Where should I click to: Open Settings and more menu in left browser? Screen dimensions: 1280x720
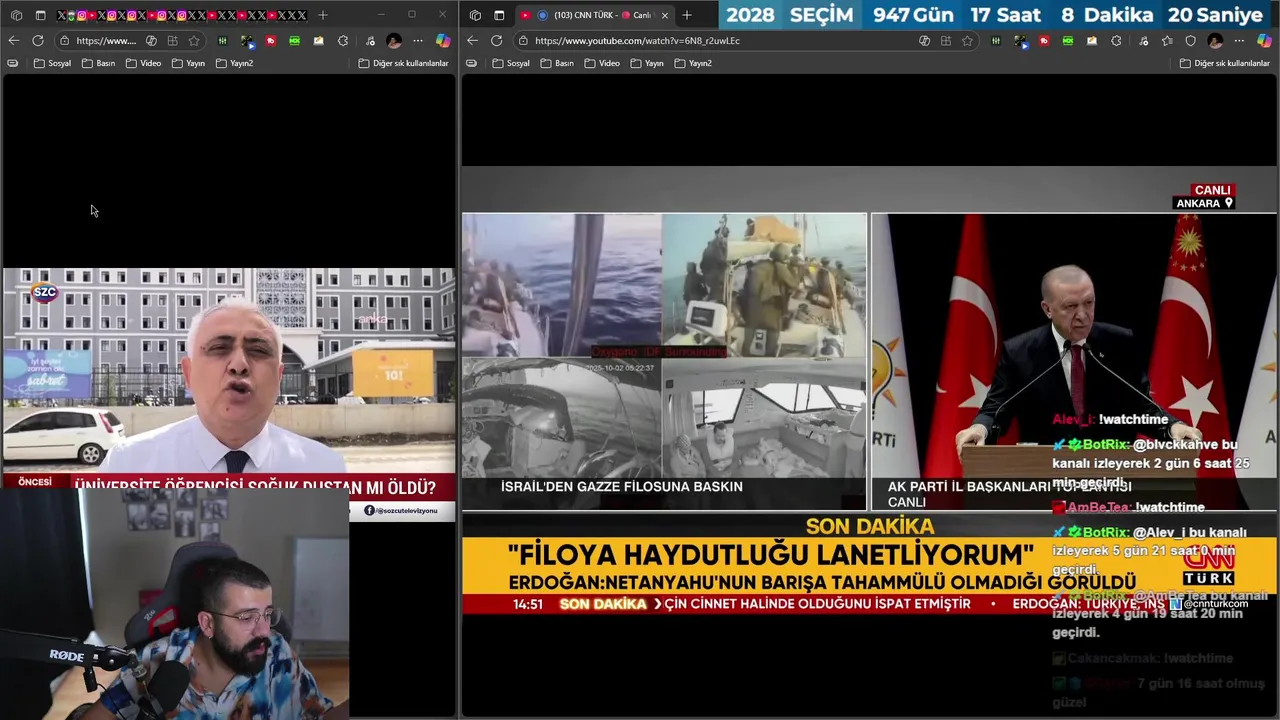click(x=417, y=41)
